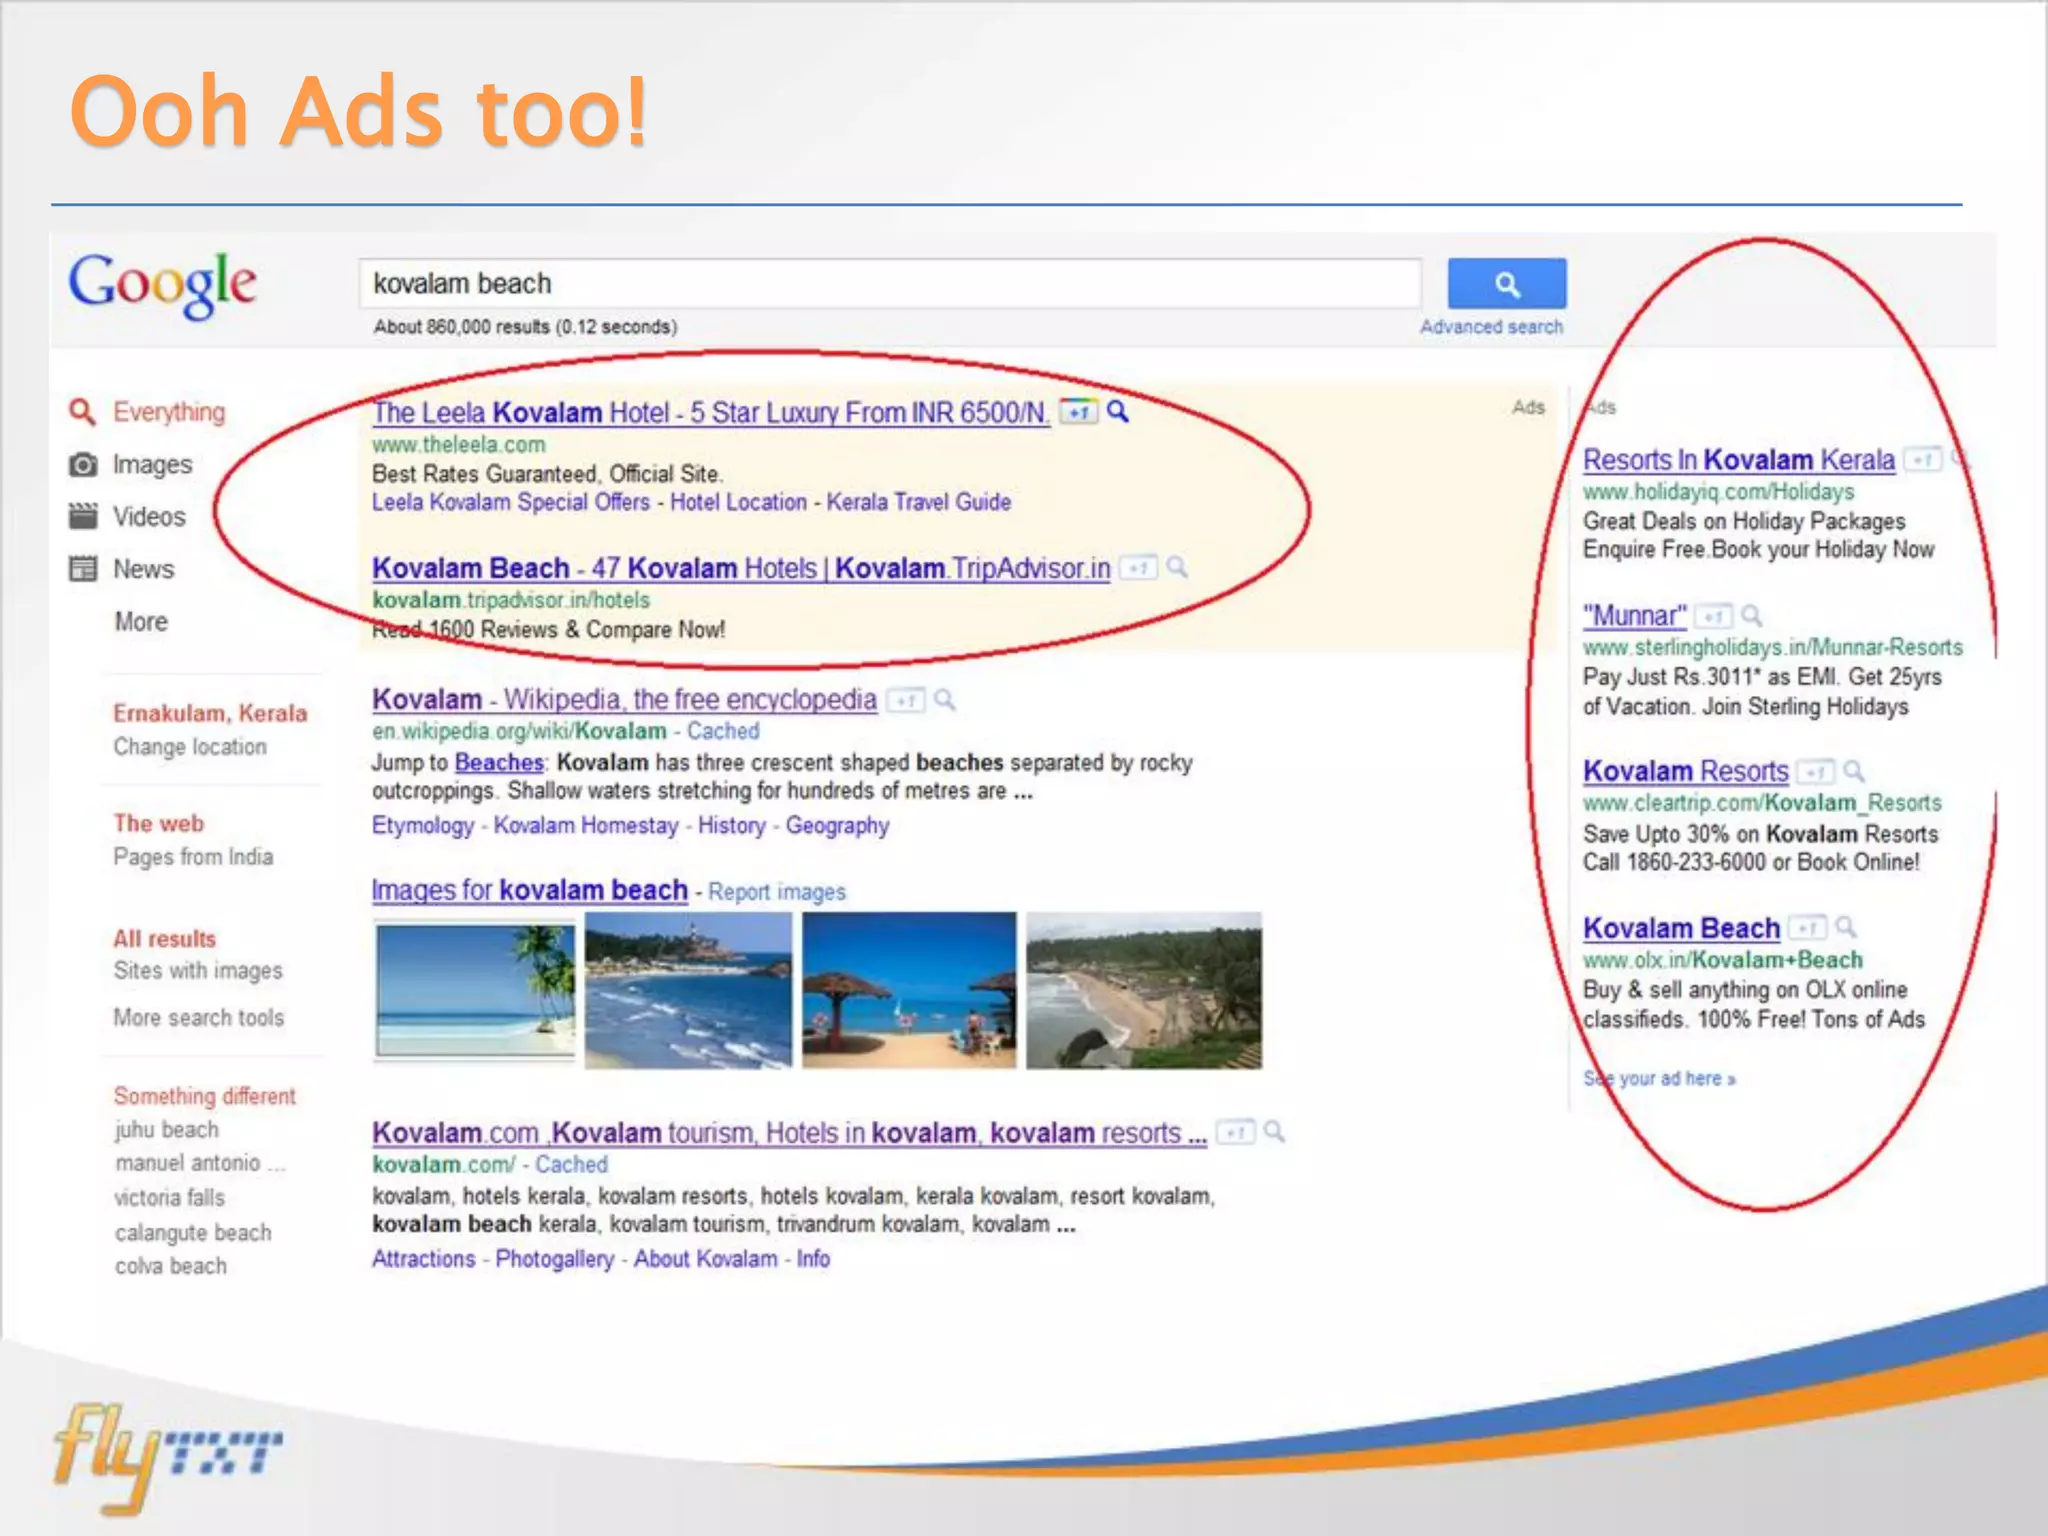Screen dimensions: 2048x1536
Task: Click preview magnifier beside Kovalam Resorts ad
Action: (x=1854, y=771)
